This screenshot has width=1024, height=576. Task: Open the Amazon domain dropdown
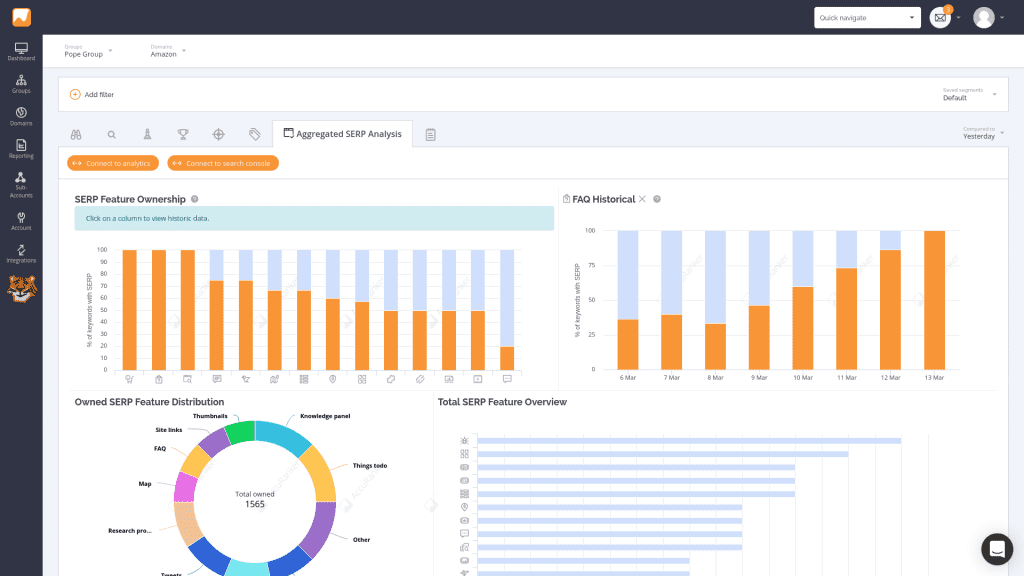coord(165,51)
